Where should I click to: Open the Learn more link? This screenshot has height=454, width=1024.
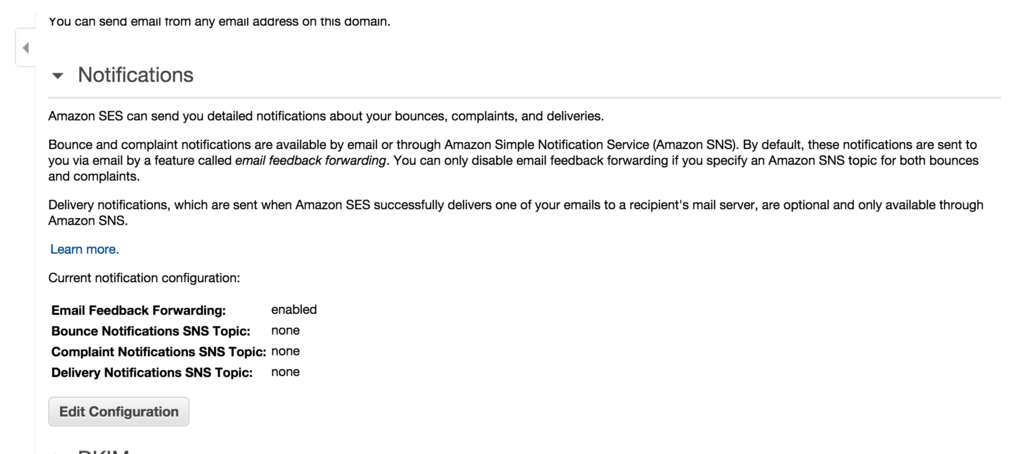(84, 249)
